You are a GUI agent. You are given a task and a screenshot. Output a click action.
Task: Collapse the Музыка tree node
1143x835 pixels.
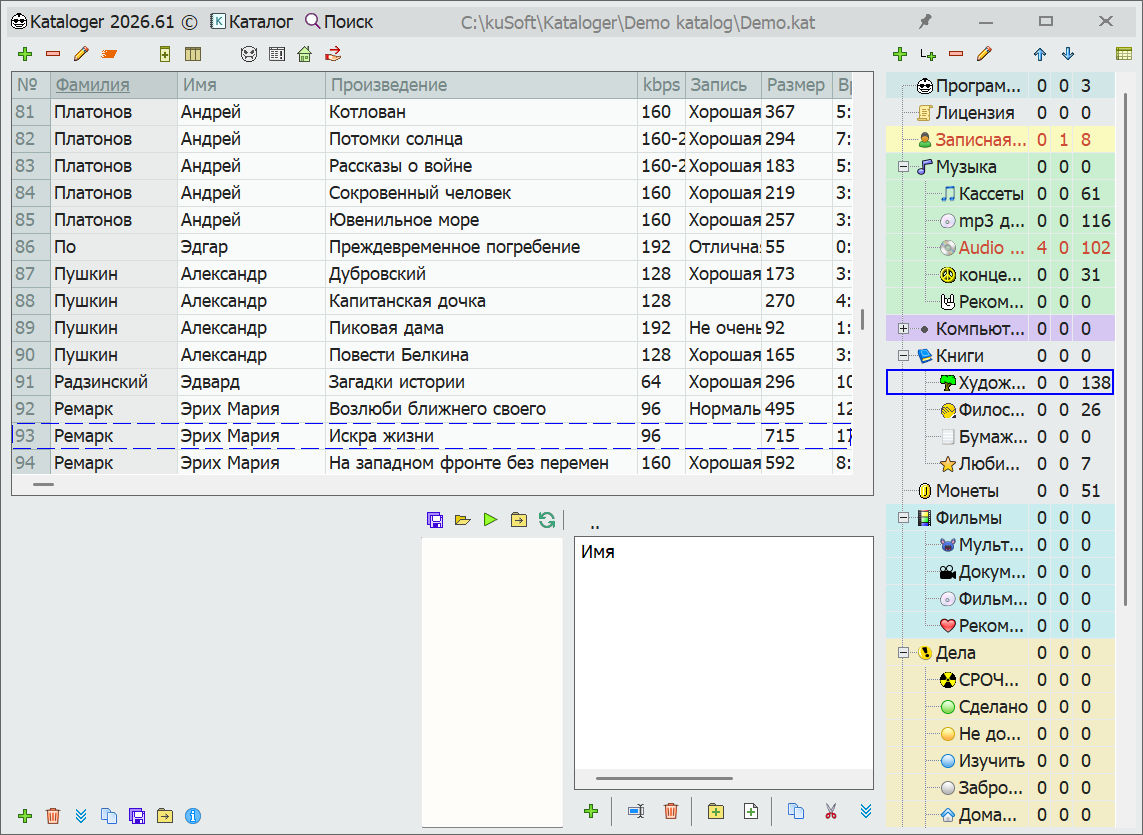pos(903,167)
